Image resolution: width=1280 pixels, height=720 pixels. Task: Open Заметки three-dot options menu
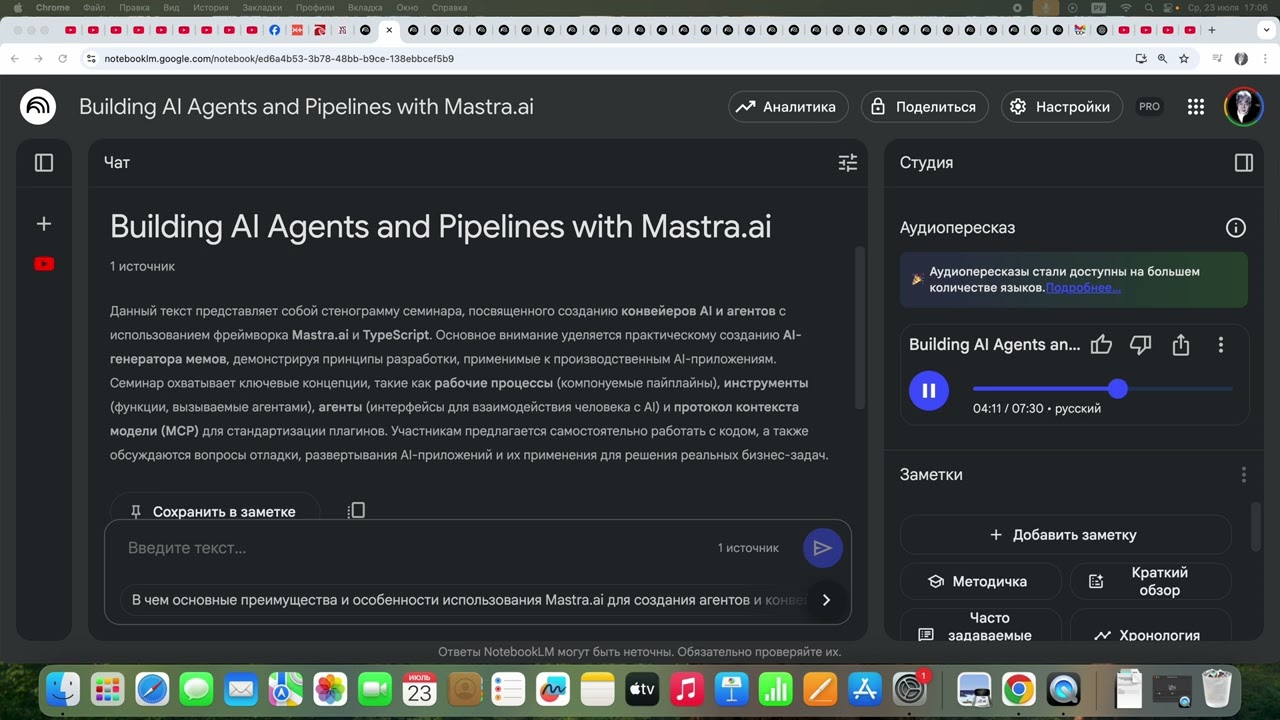coord(1244,475)
